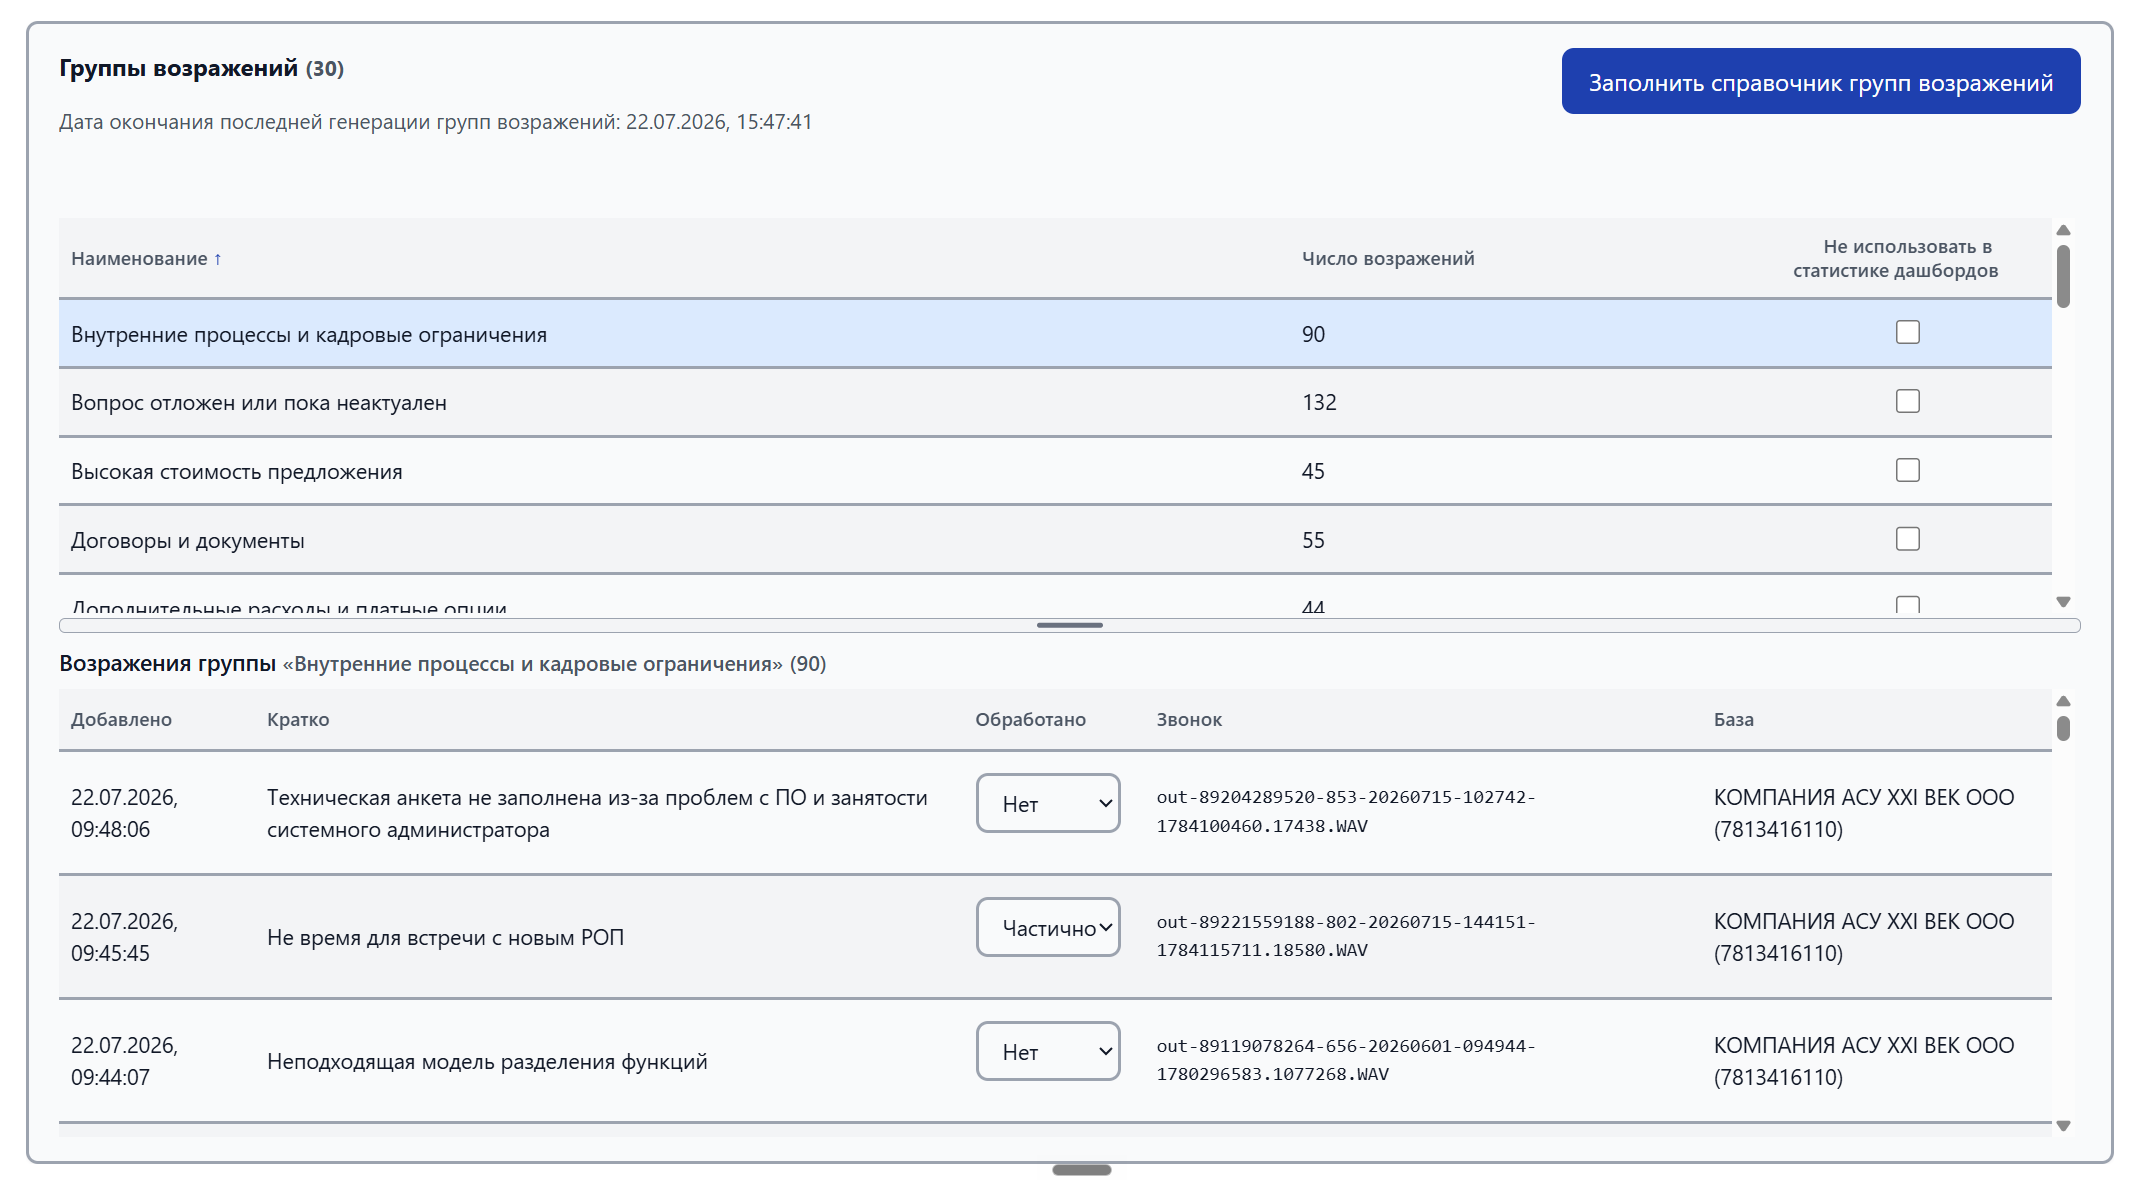Click the Не использовать в статистике дашбордов header
The image size is (2156, 1180).
[x=1895, y=258]
